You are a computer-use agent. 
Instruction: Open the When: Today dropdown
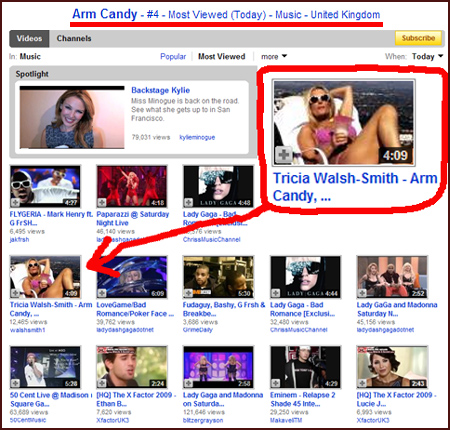[427, 57]
